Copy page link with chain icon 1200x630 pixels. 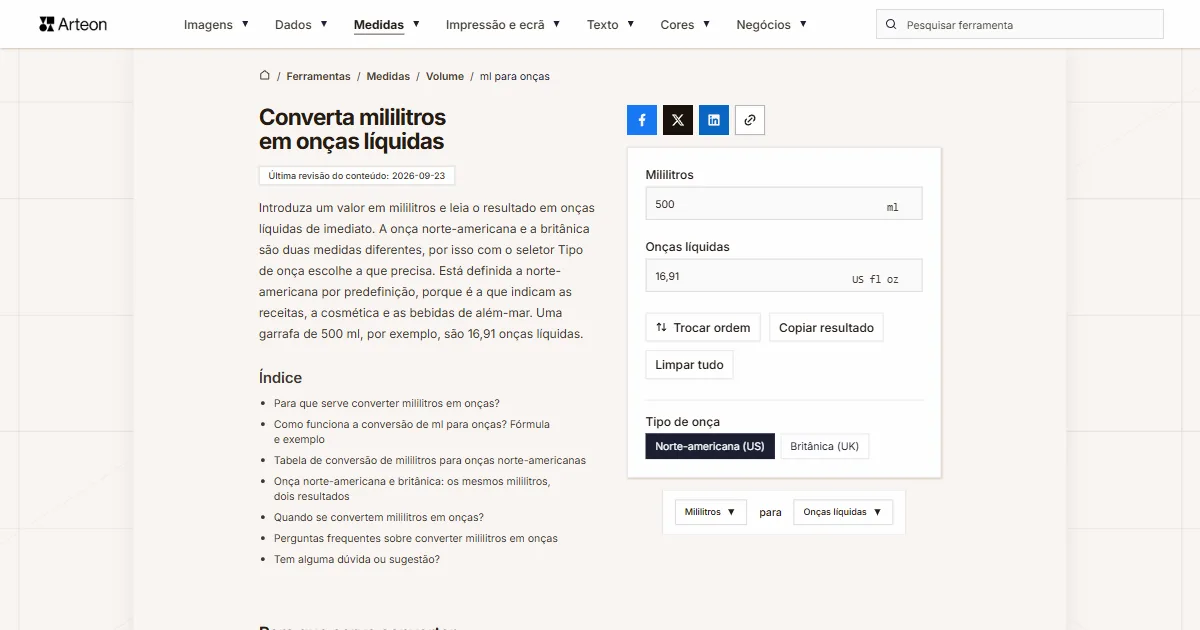750,120
